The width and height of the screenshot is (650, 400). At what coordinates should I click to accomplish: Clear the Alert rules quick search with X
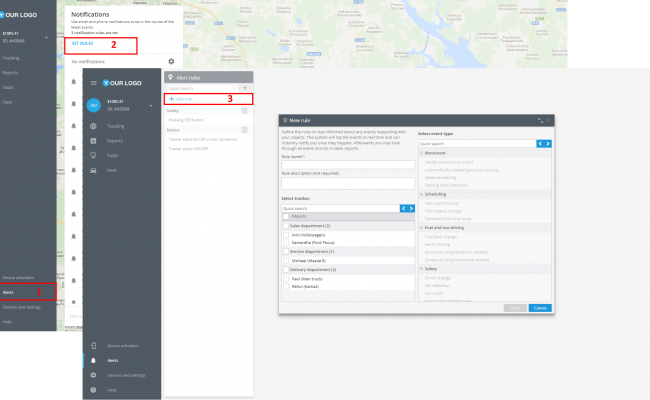pyautogui.click(x=234, y=88)
